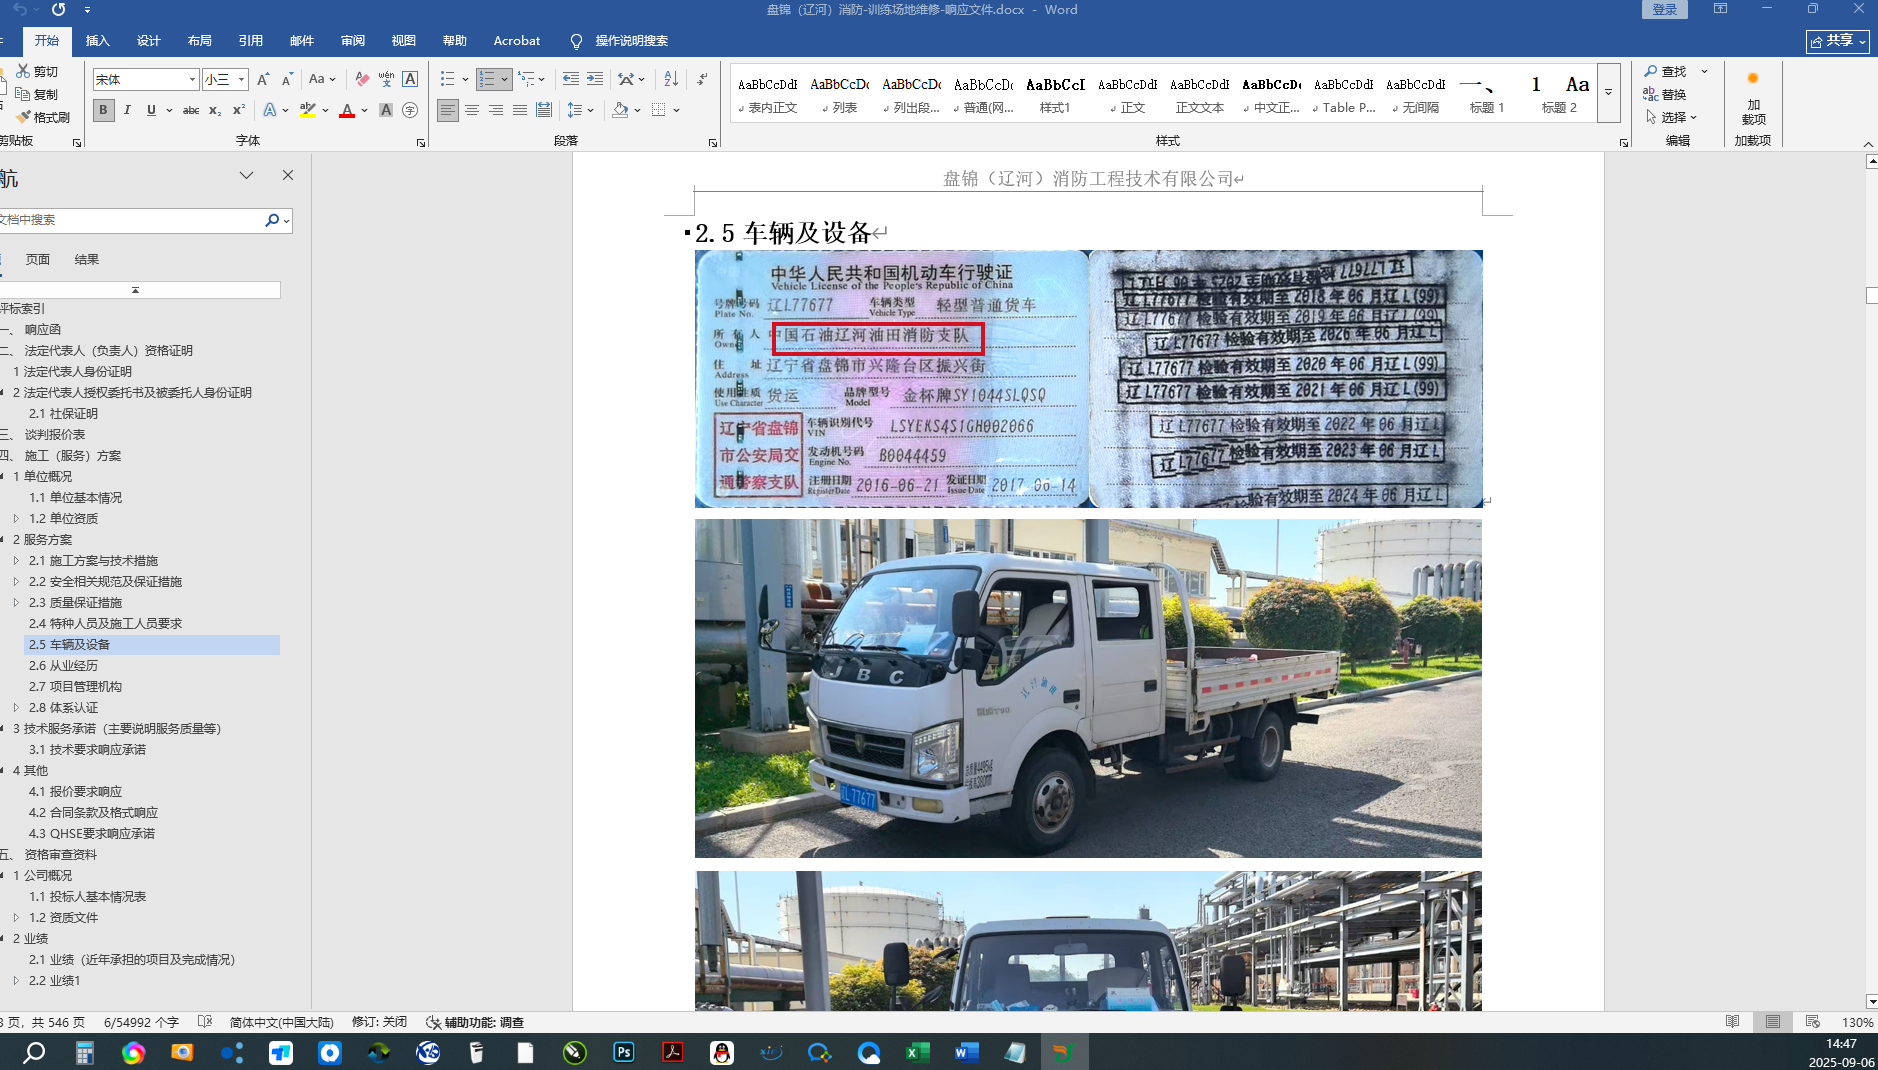This screenshot has width=1878, height=1070.
Task: Switch to Web Layout view in status bar
Action: [x=1812, y=1022]
